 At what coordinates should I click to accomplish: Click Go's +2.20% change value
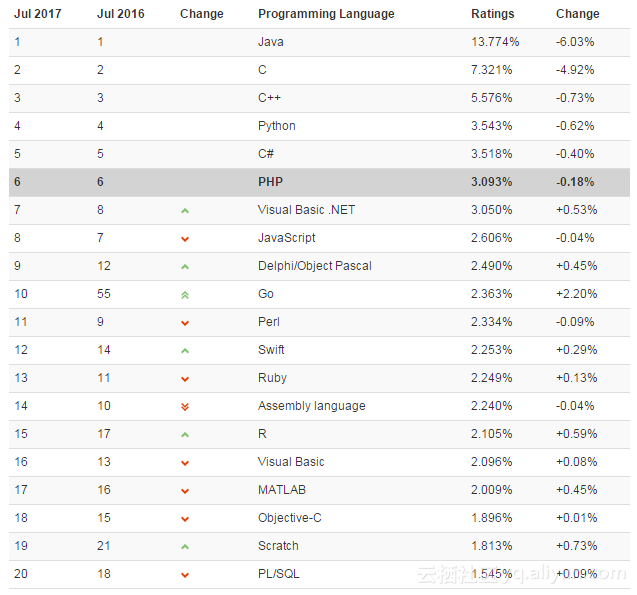pos(575,294)
